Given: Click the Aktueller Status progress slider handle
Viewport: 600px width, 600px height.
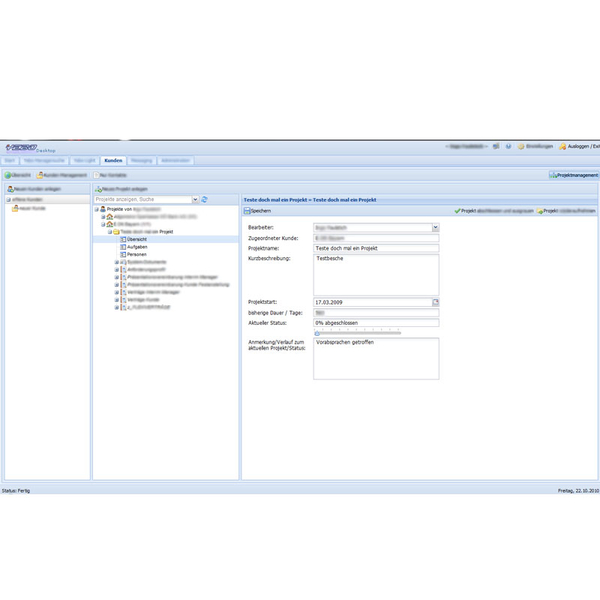Looking at the screenshot, I should click(x=317, y=333).
